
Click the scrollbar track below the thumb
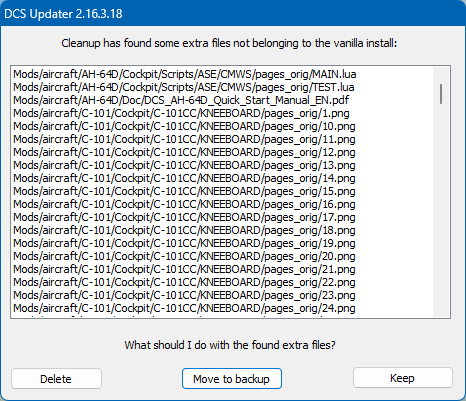[x=441, y=210]
